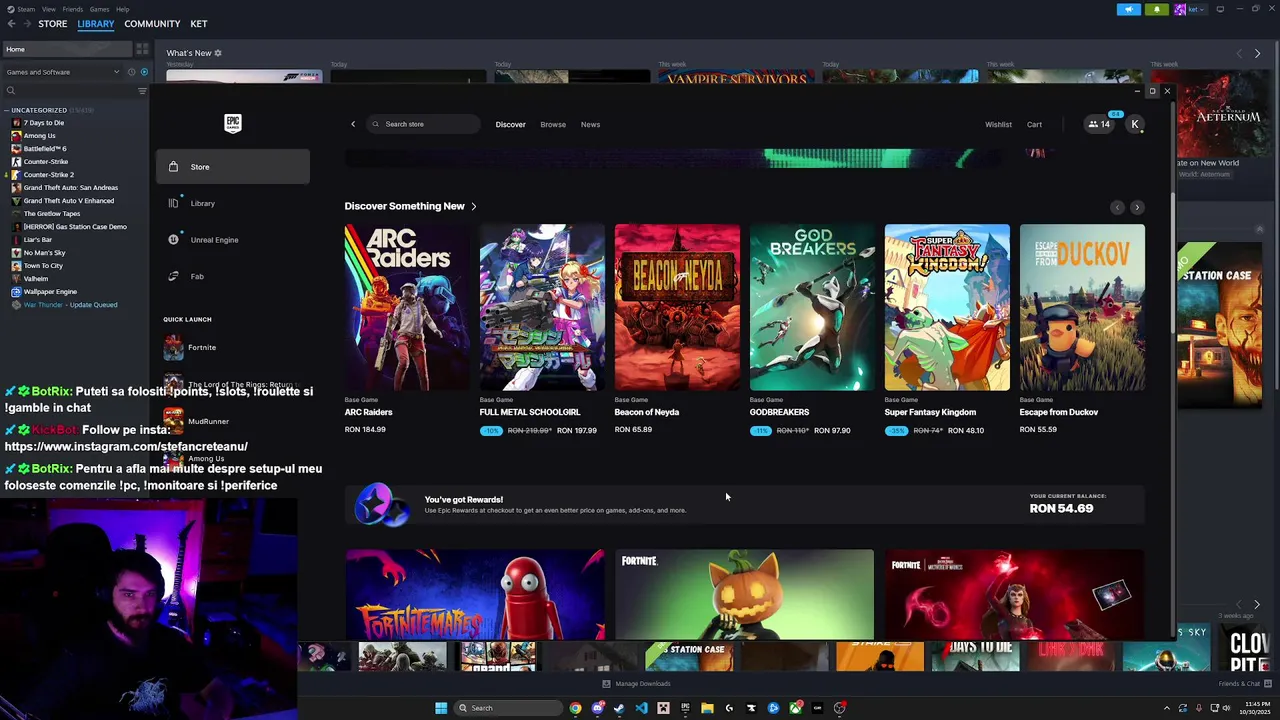1280x720 pixels.
Task: Open Epic Wishlist
Action: point(998,124)
